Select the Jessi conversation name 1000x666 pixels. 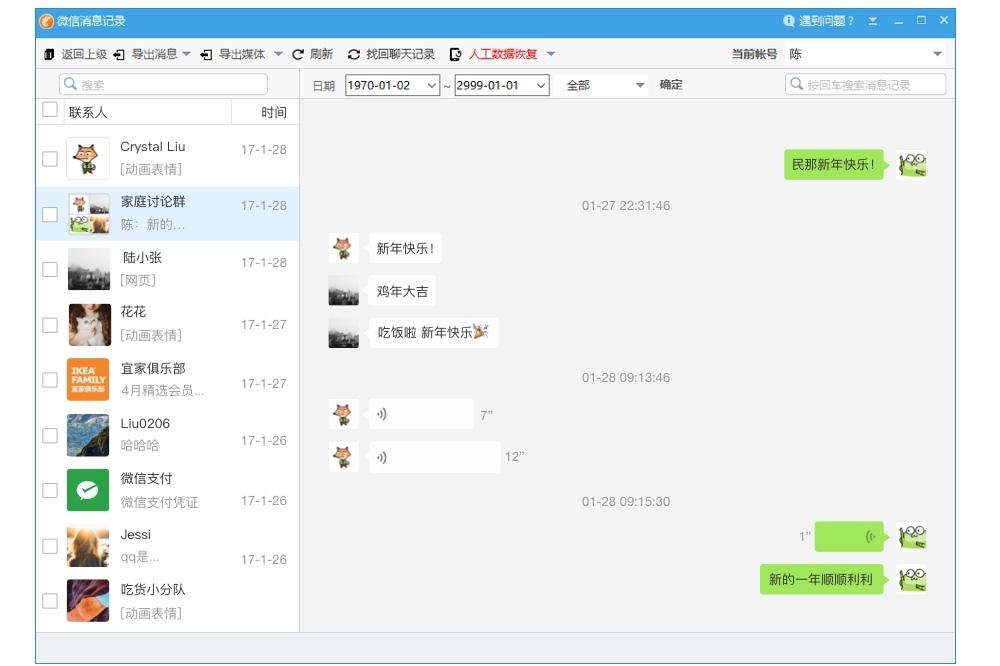[x=136, y=535]
